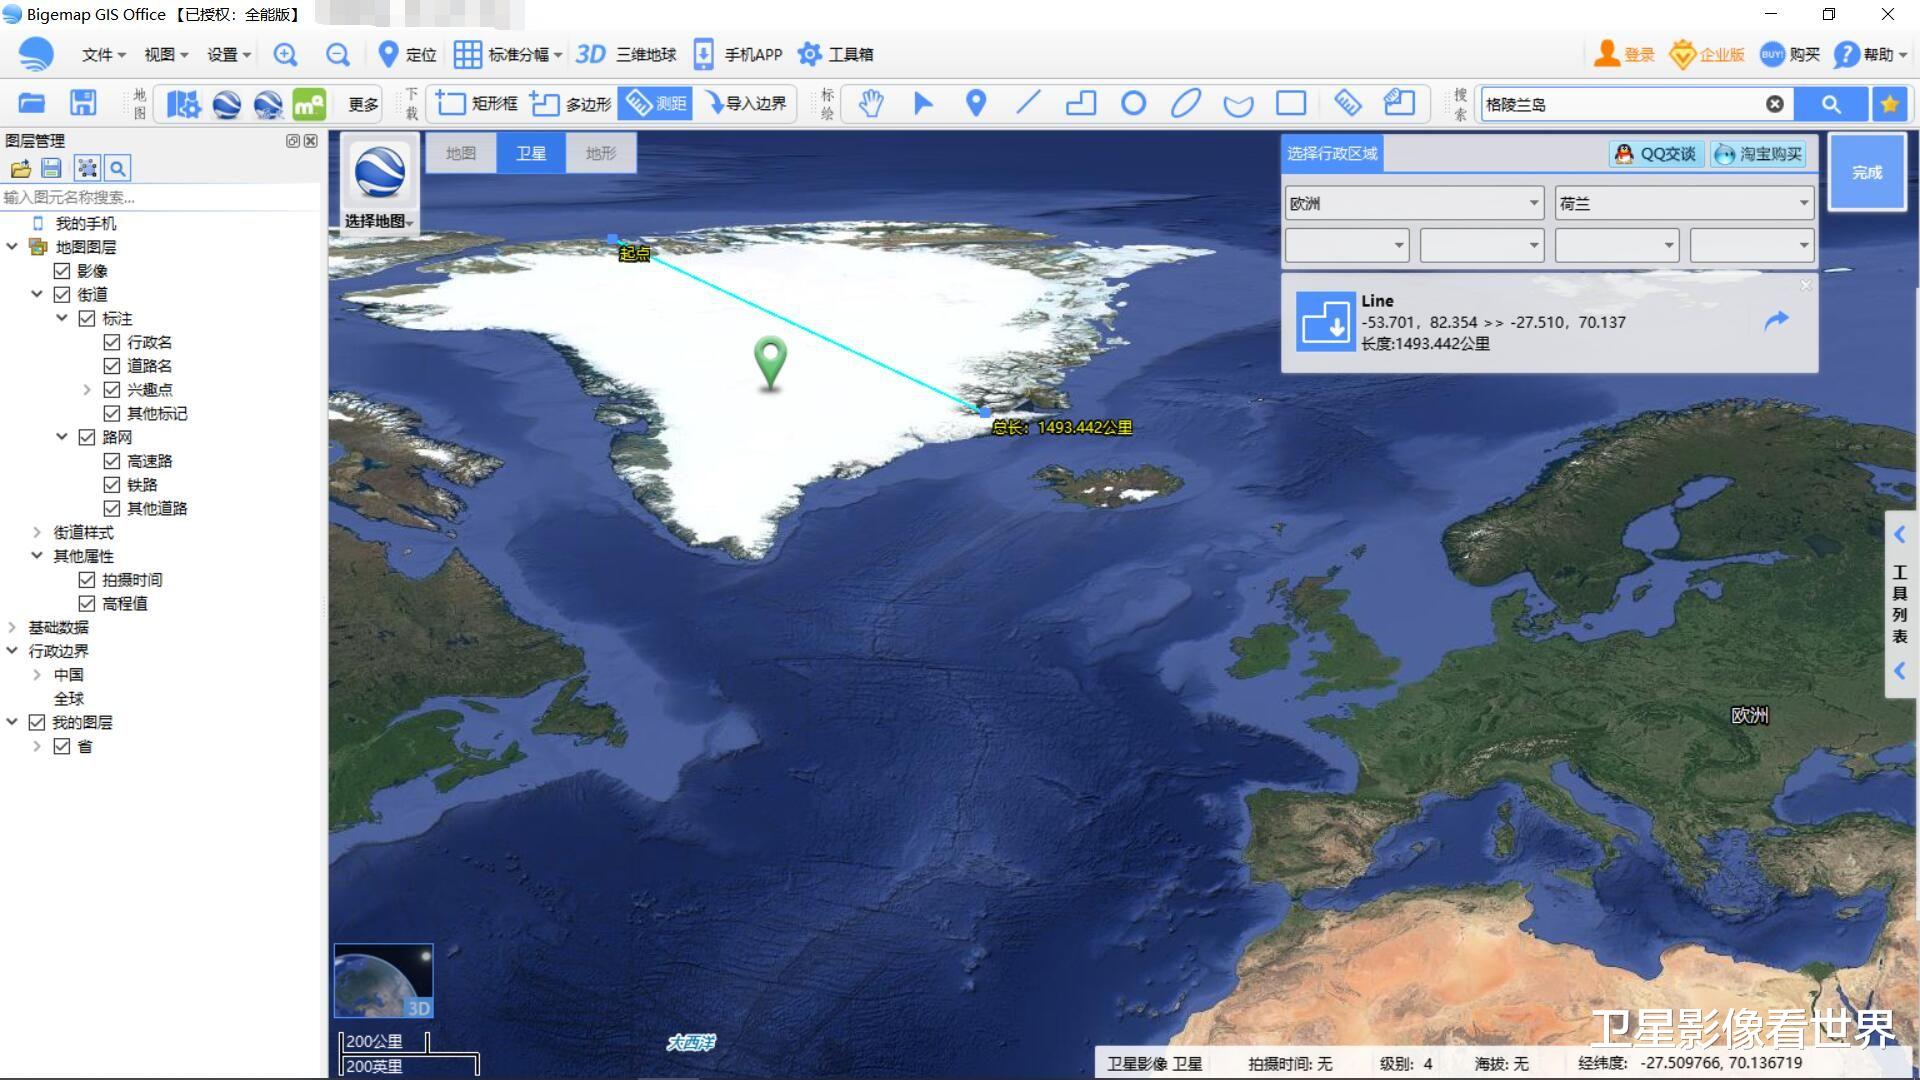Open the 文件 menu
Screen dimensions: 1920x1080
pos(103,55)
